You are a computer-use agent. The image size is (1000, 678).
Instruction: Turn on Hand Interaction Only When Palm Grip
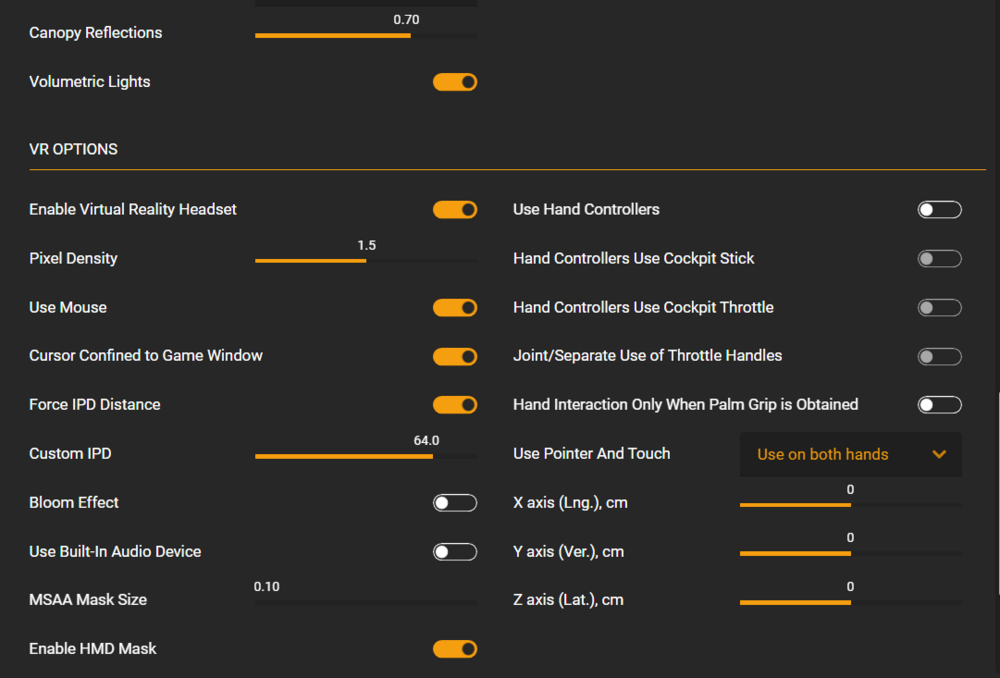point(940,405)
